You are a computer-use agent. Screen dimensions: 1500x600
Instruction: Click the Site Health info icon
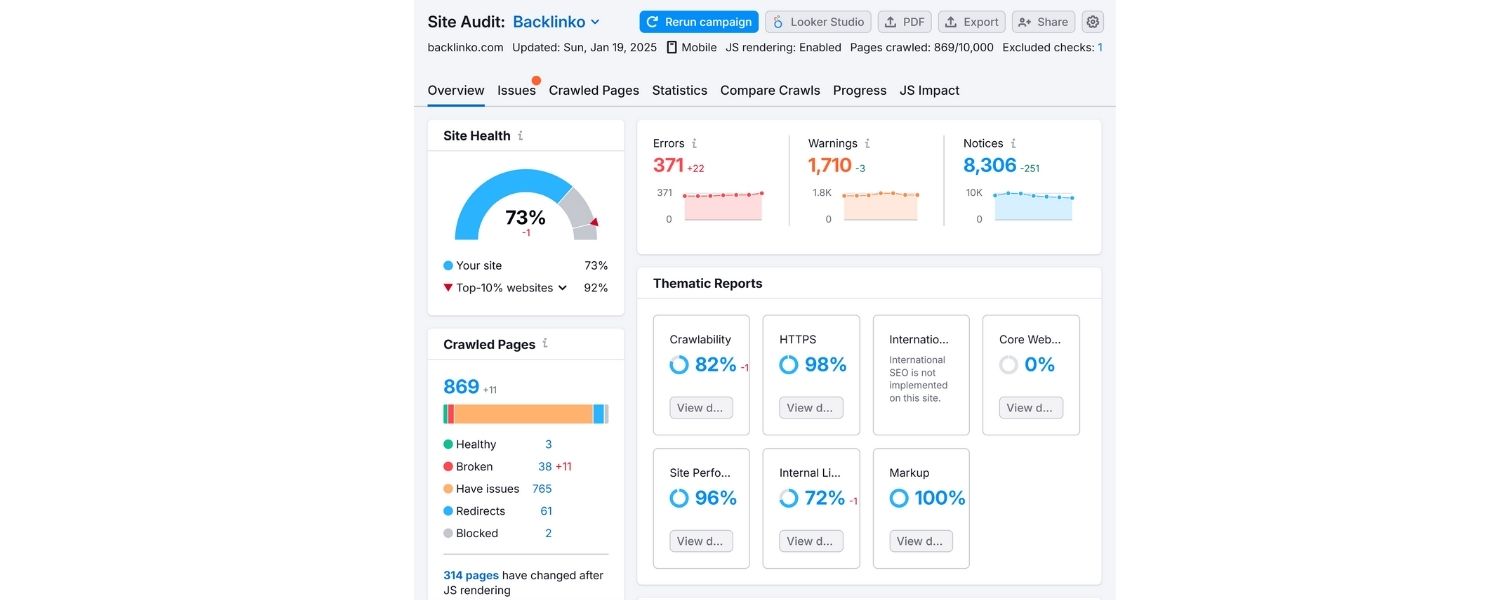tap(522, 136)
